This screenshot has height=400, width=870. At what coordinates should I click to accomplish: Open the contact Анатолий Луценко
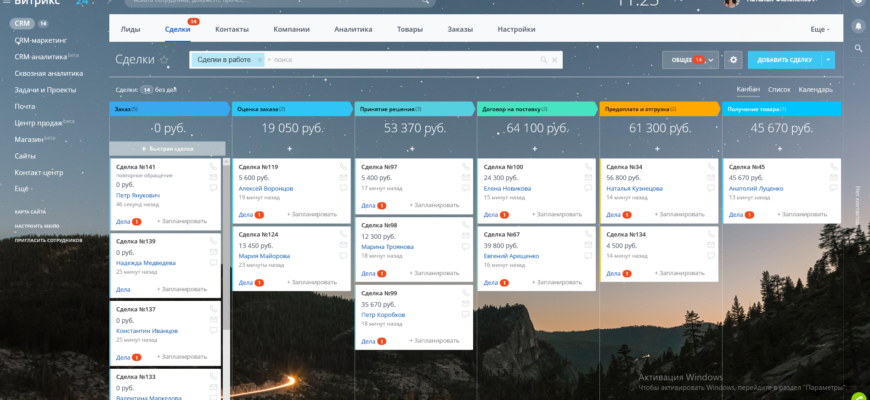[x=756, y=189]
